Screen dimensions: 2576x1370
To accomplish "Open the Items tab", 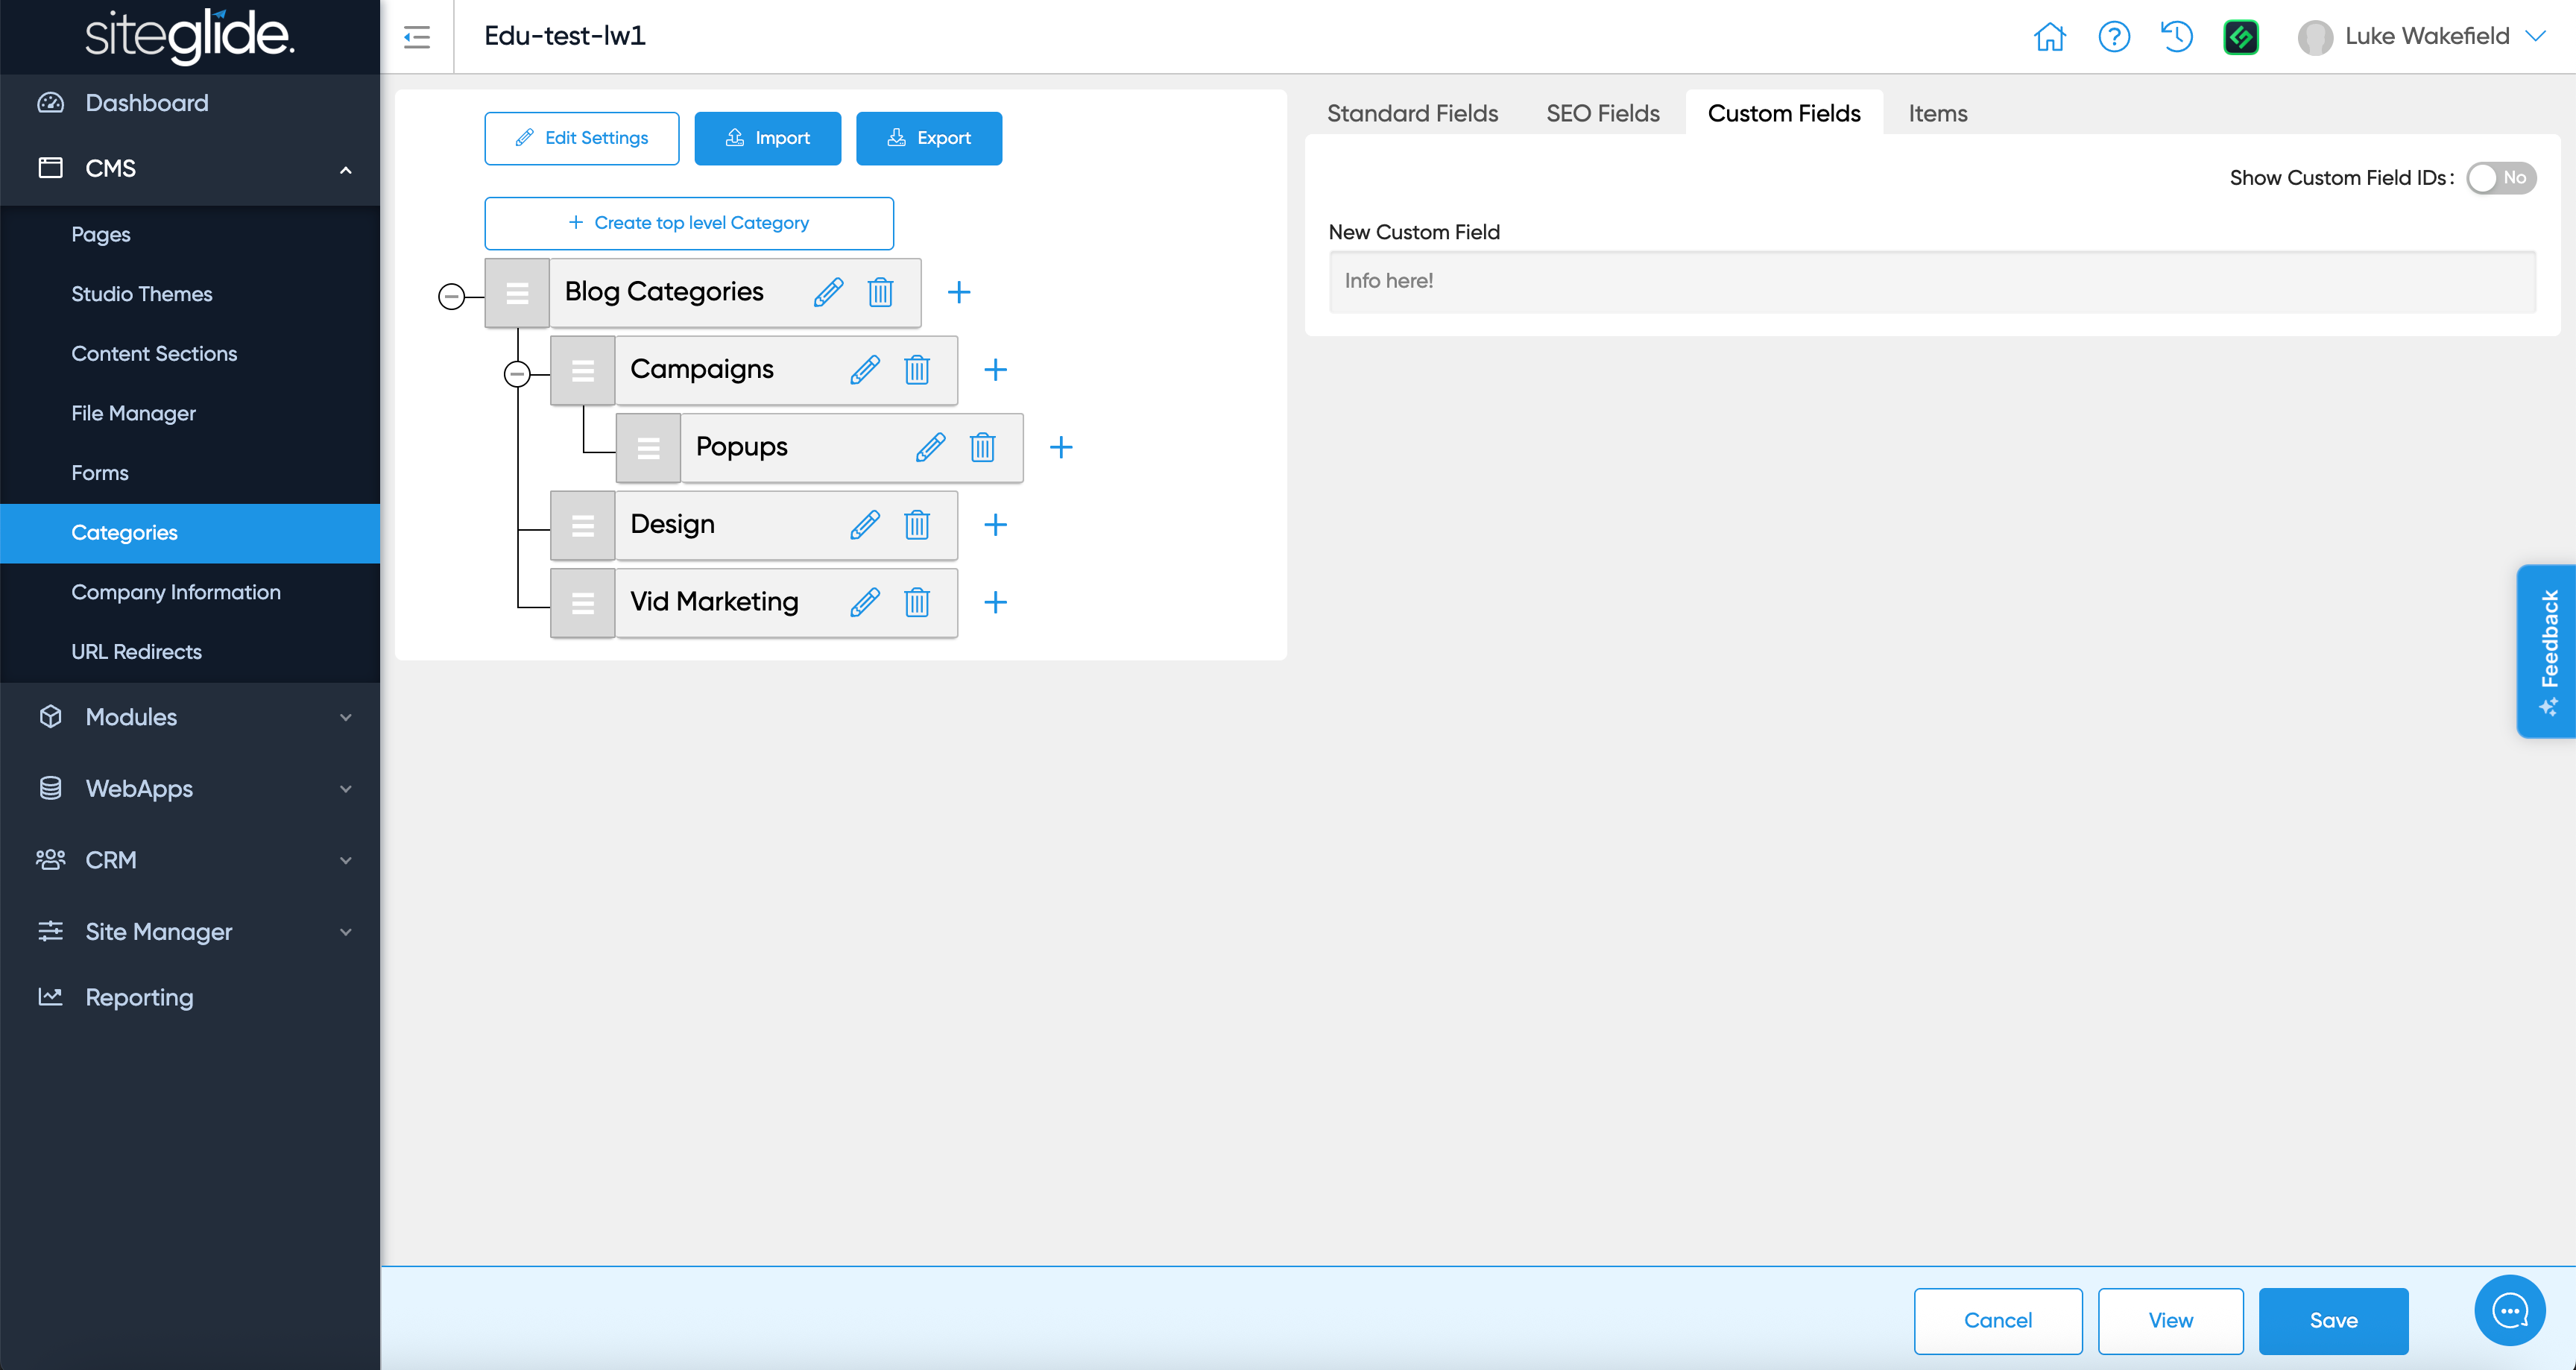I will [1936, 113].
